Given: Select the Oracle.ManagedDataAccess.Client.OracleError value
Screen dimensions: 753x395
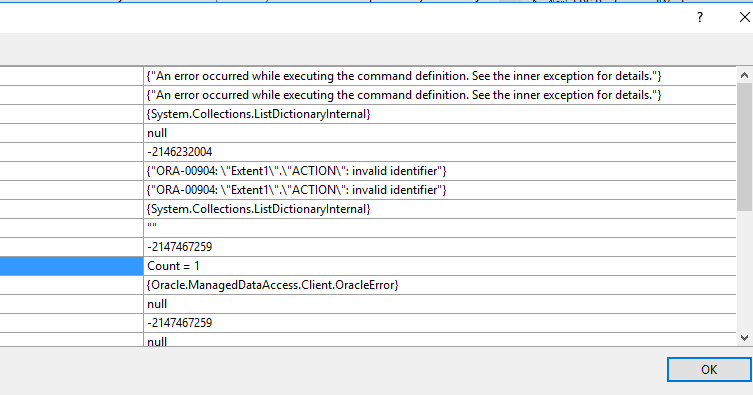Looking at the screenshot, I should [x=272, y=285].
